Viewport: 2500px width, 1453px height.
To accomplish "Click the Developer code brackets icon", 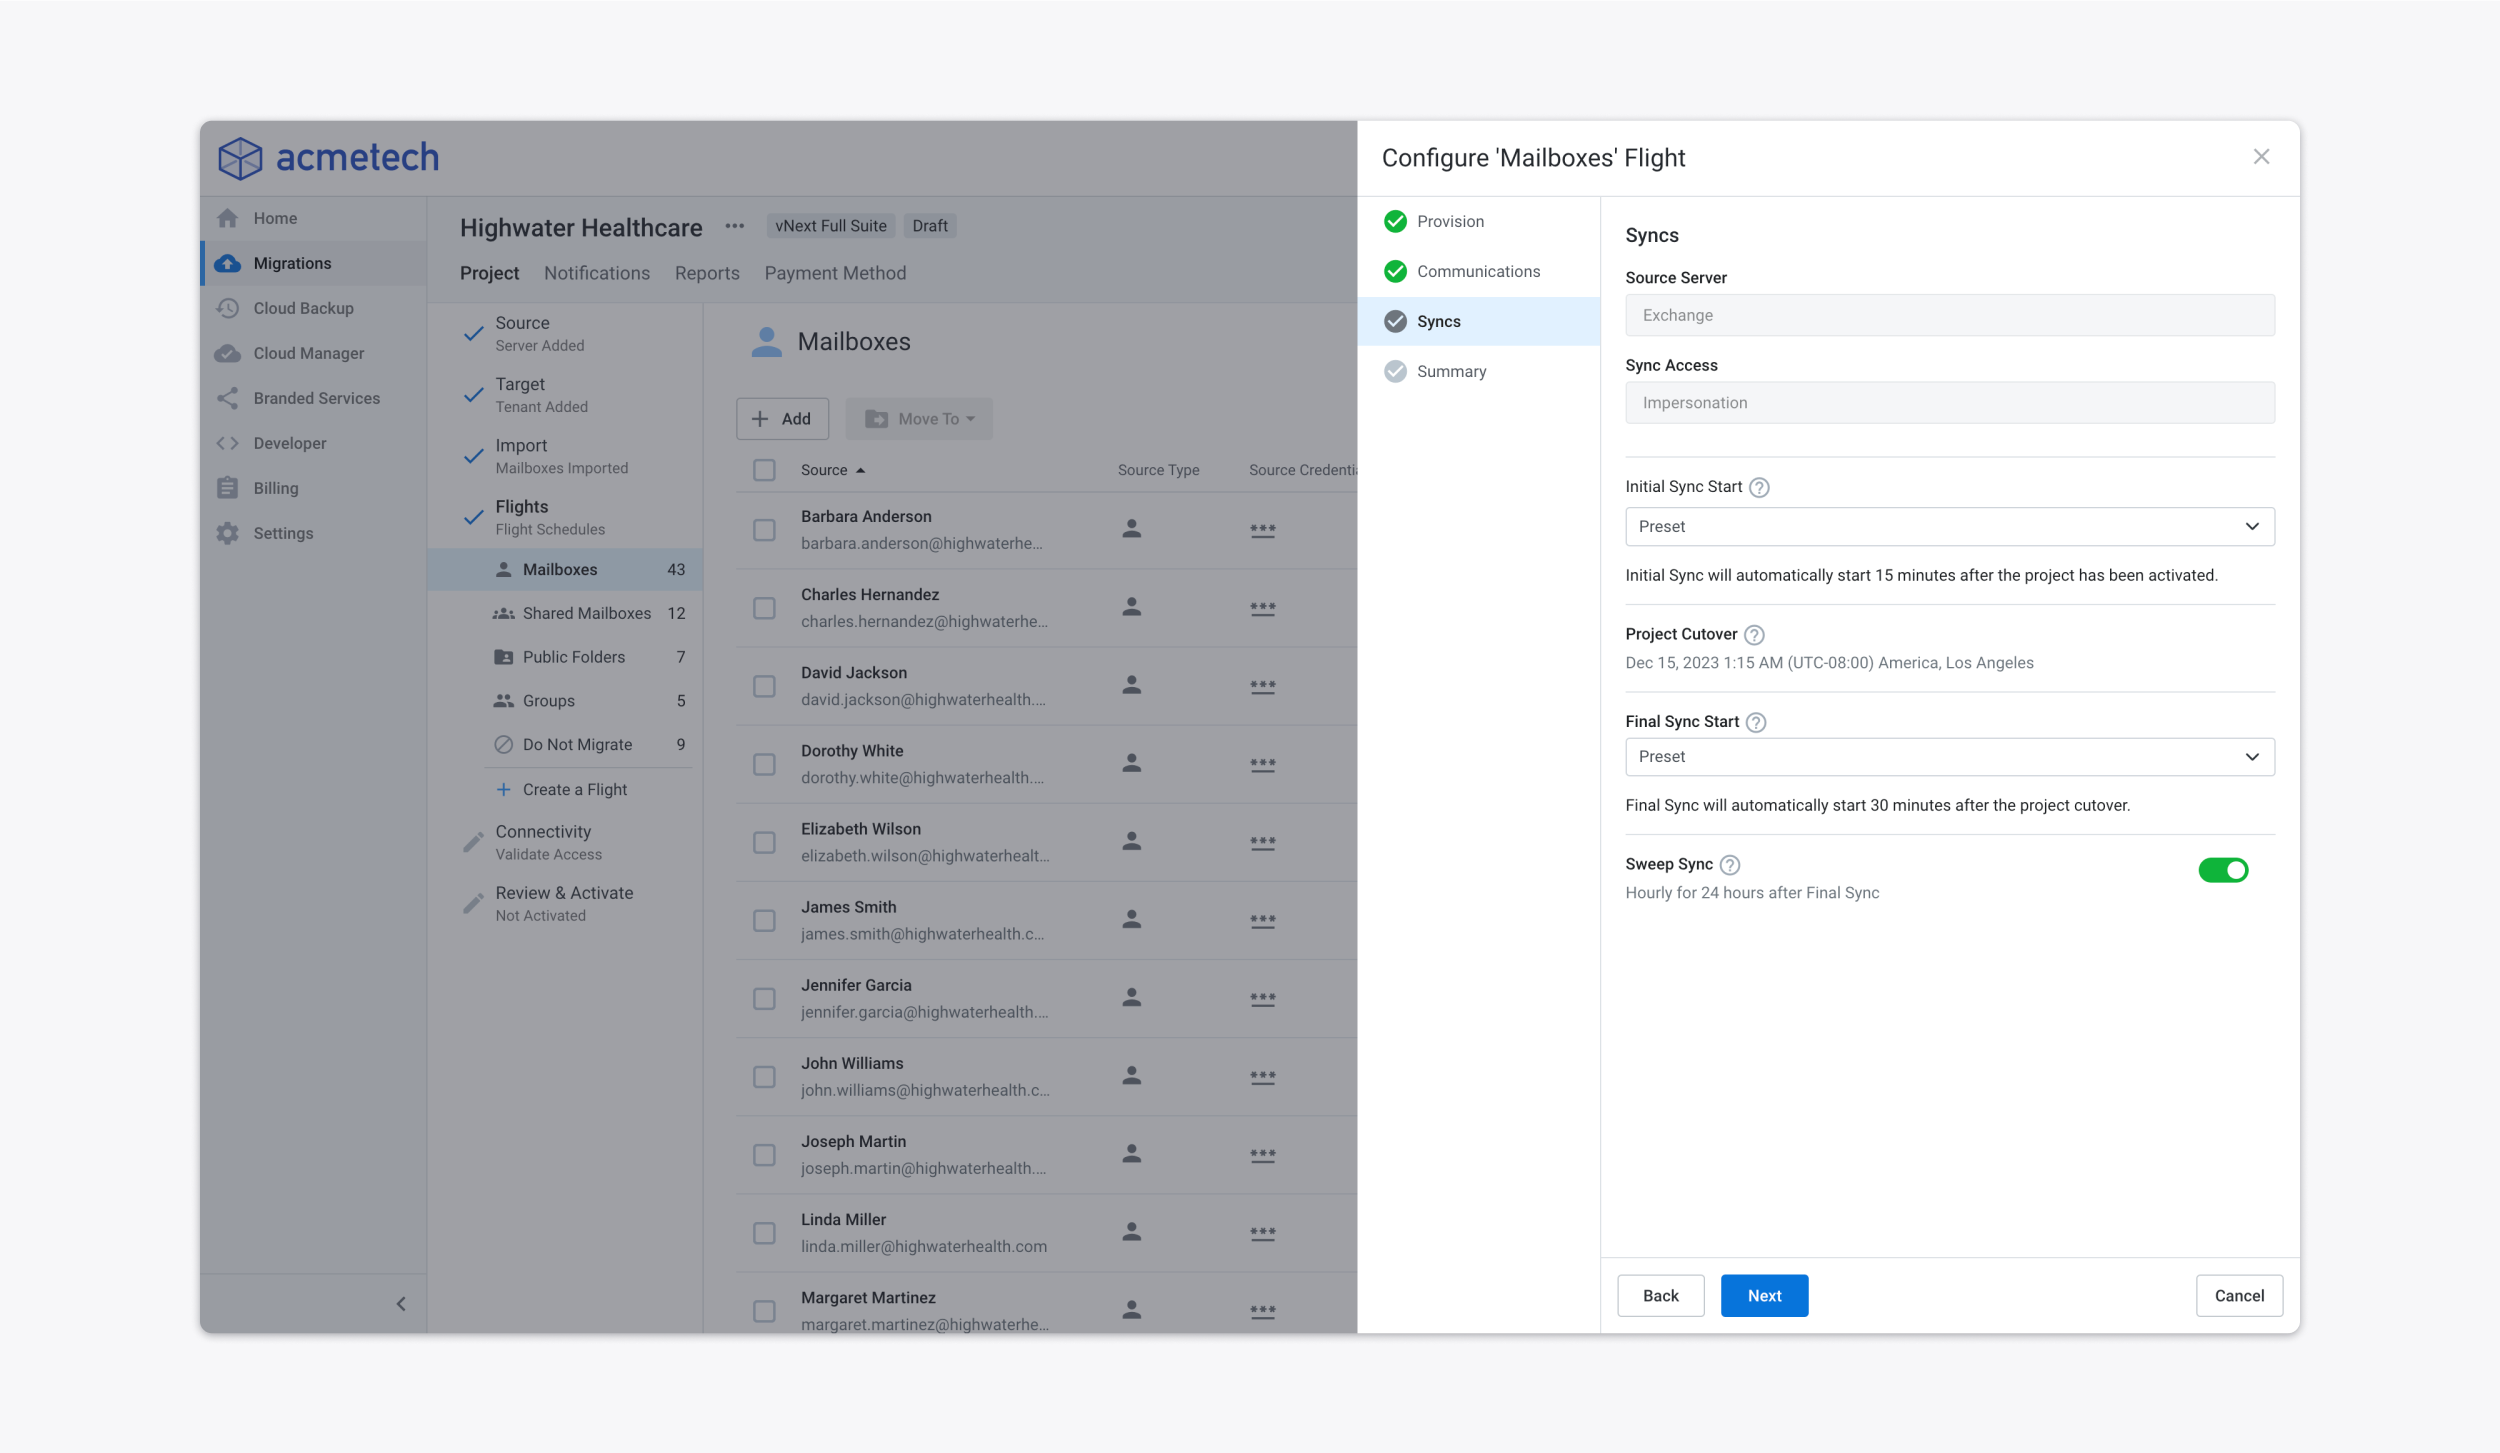I will [x=228, y=443].
